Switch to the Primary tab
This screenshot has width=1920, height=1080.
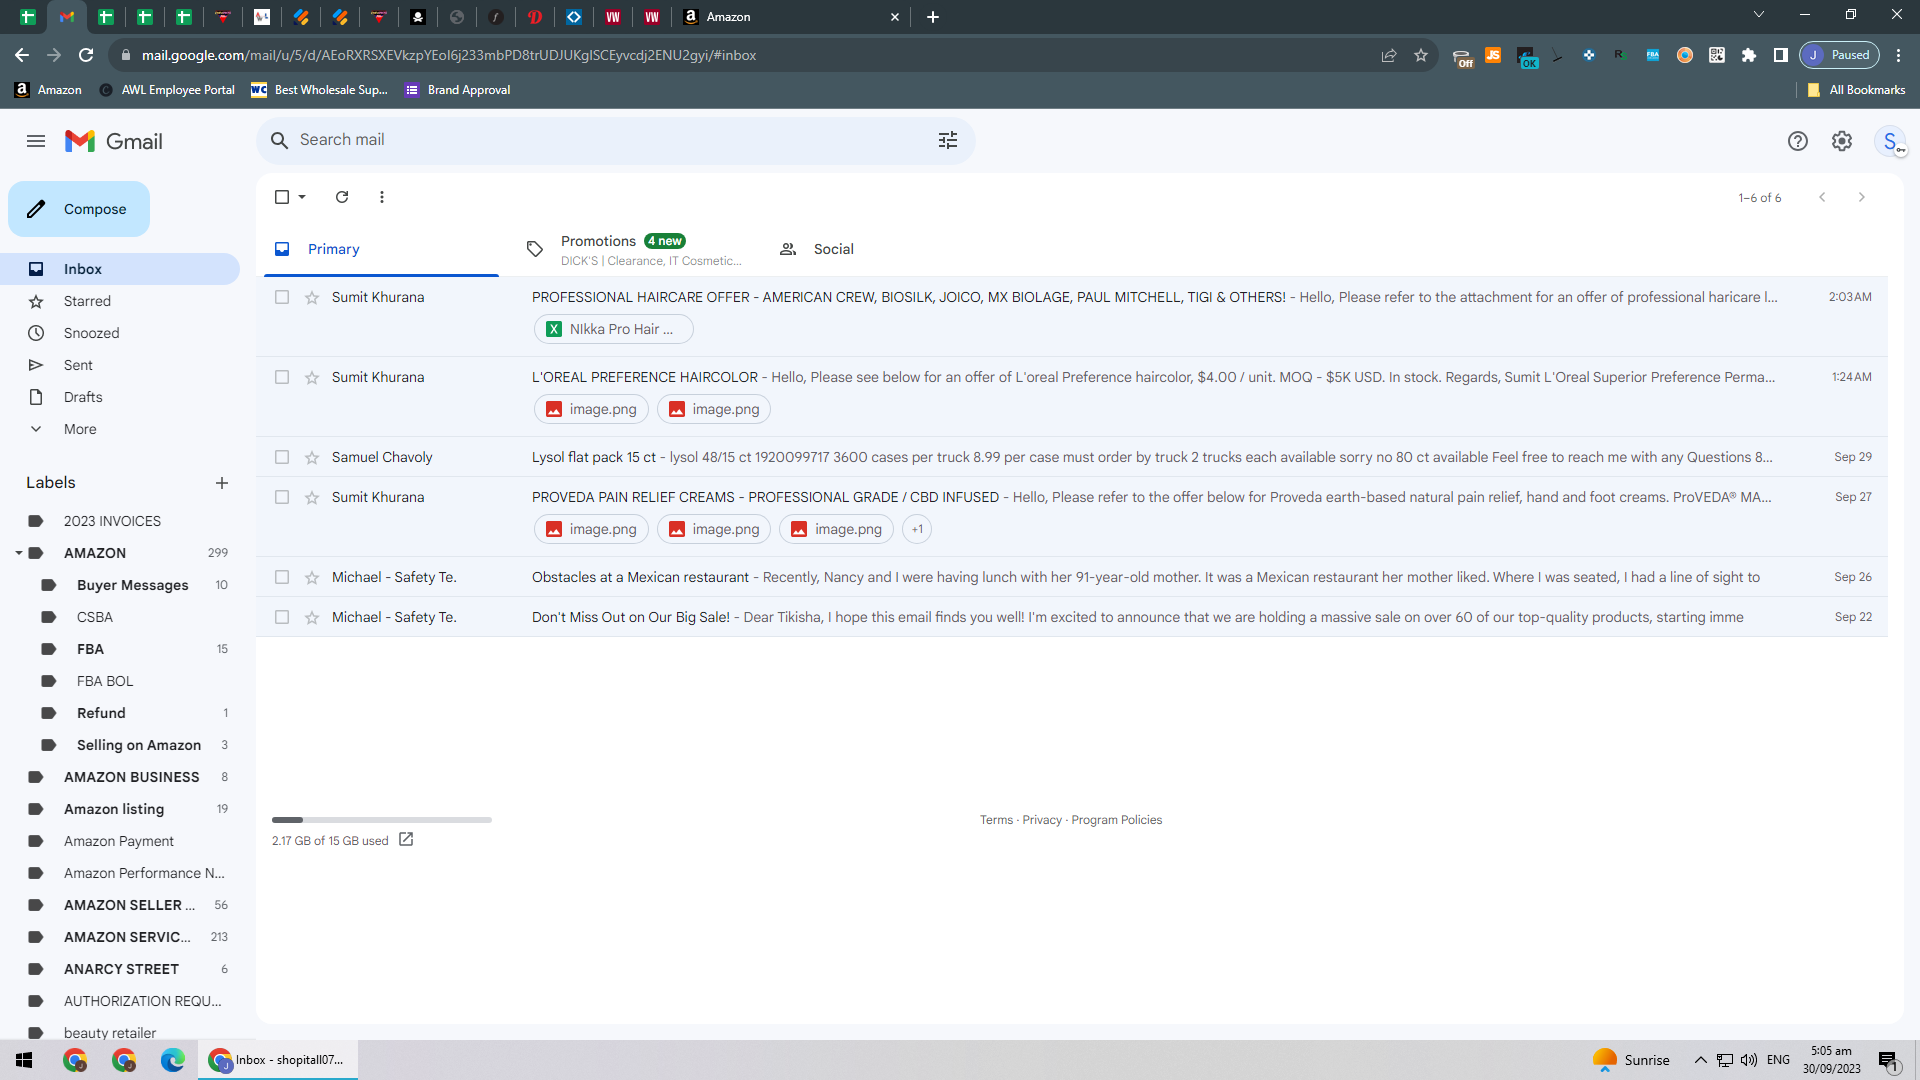pyautogui.click(x=381, y=249)
